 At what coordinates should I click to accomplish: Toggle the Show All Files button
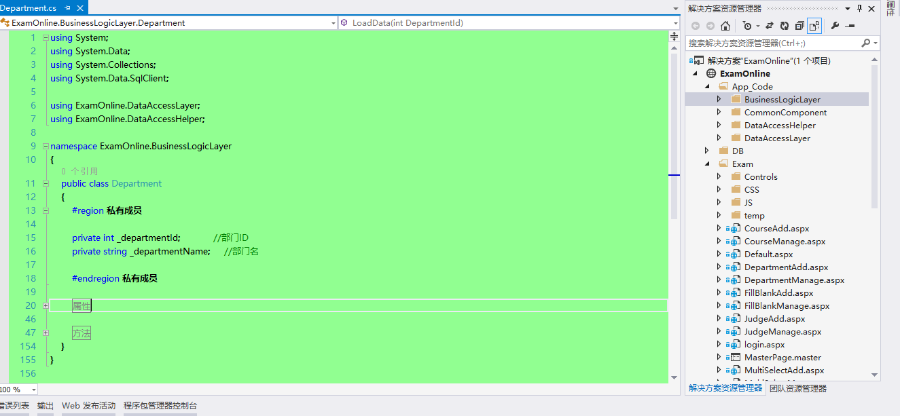(814, 26)
